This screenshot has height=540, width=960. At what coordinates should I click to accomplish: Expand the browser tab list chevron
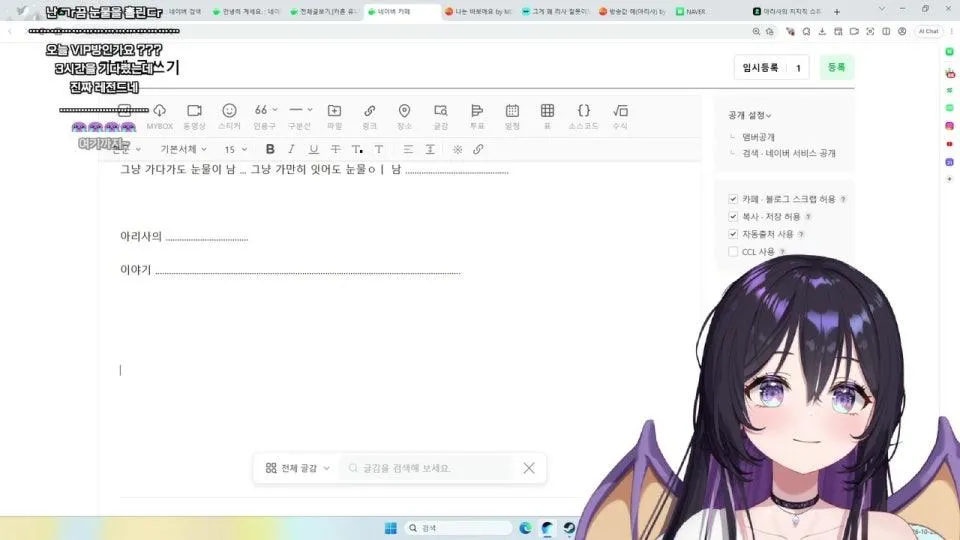pos(882,9)
